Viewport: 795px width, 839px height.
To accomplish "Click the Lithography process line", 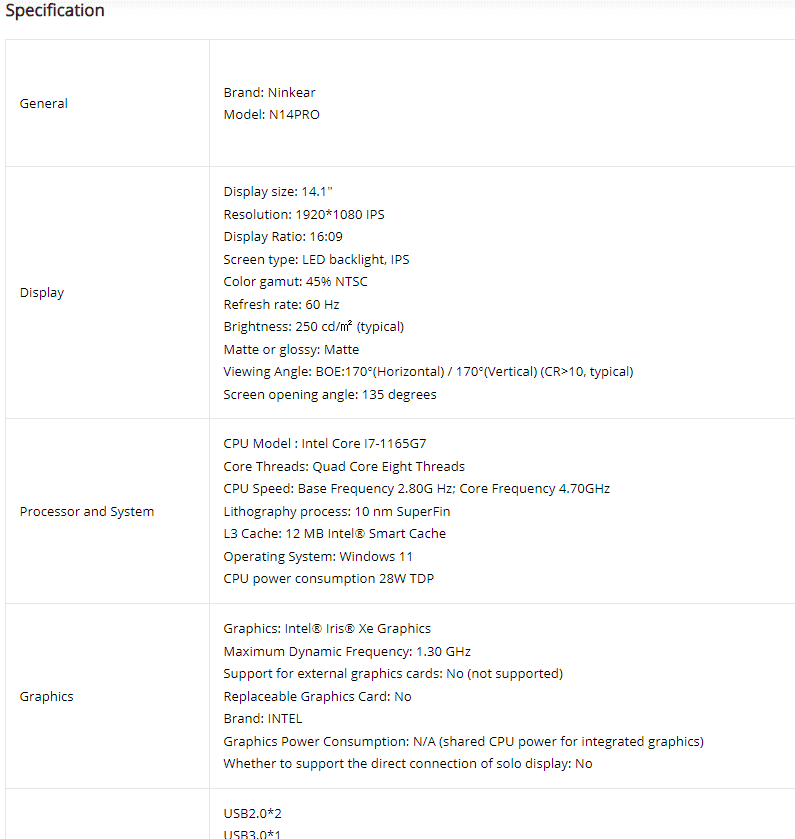I will click(337, 512).
